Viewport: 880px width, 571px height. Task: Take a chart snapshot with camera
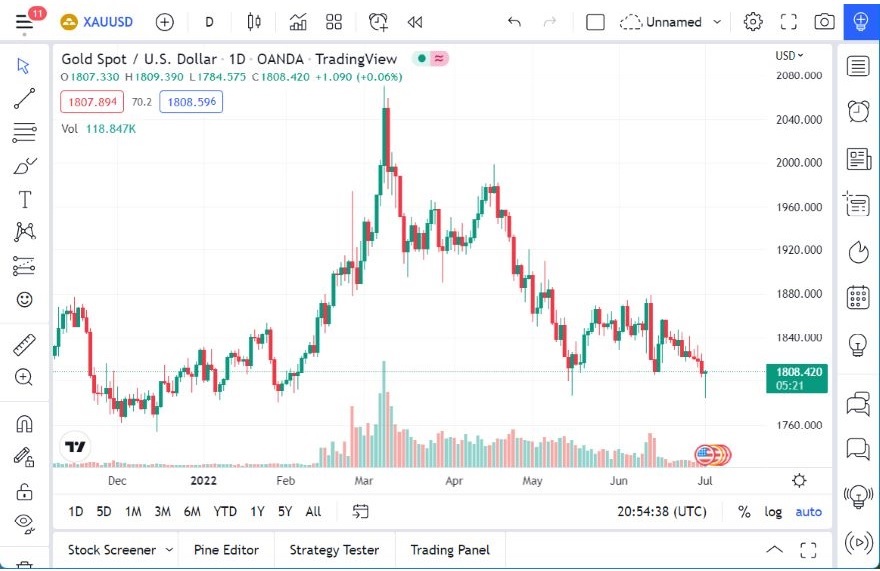[824, 22]
